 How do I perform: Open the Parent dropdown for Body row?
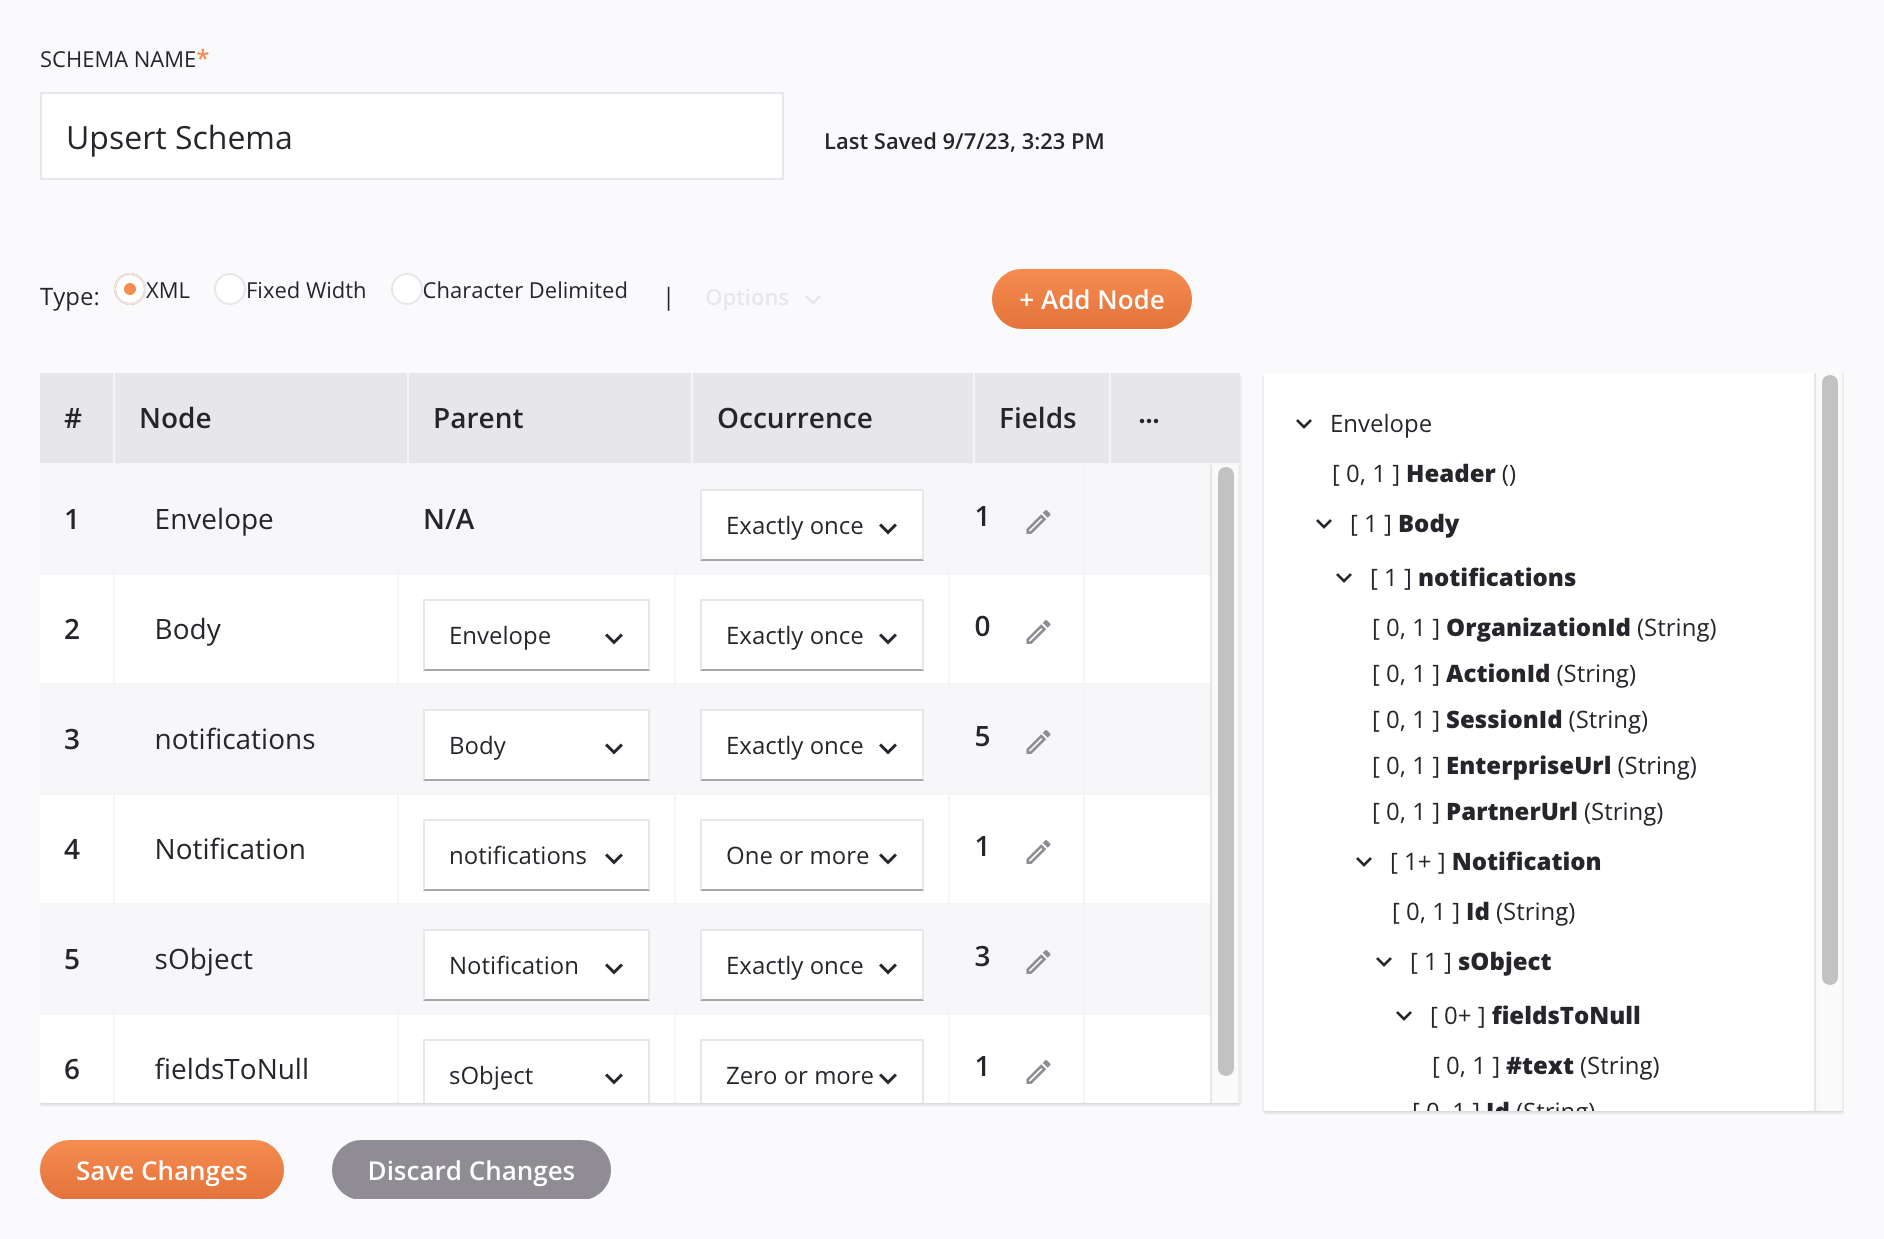536,636
